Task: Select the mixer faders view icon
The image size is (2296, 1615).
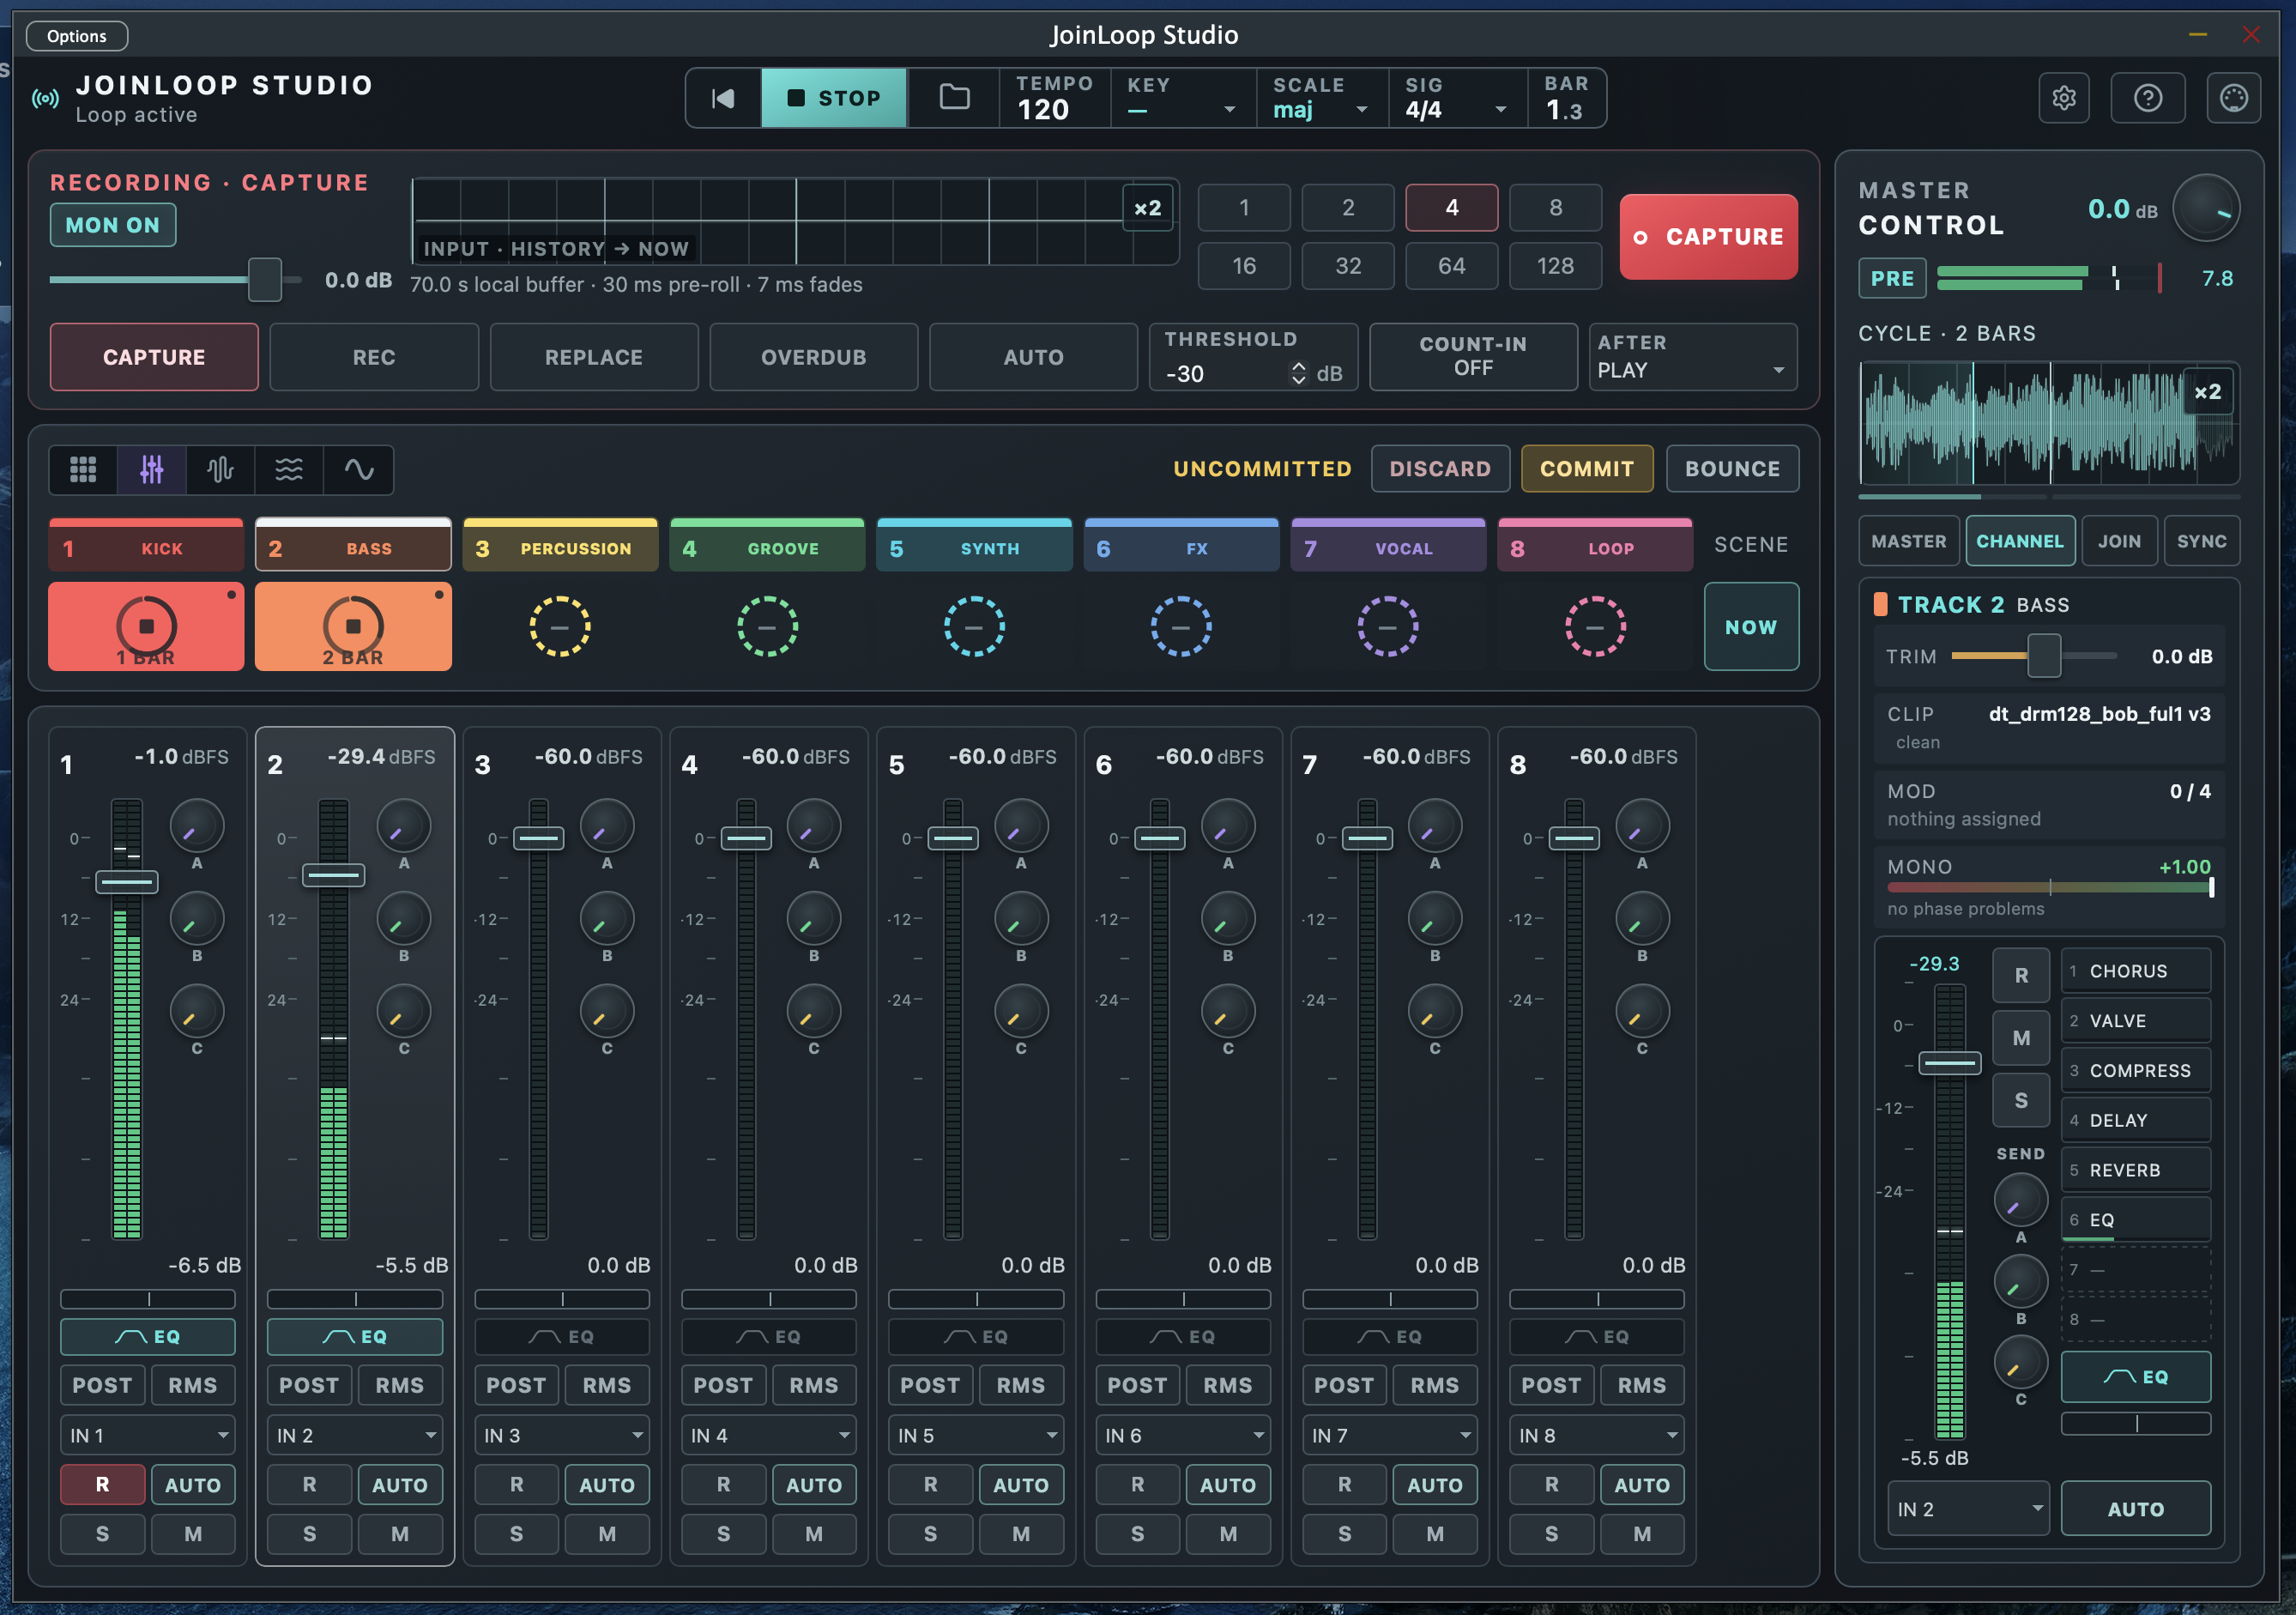Action: pyautogui.click(x=152, y=469)
